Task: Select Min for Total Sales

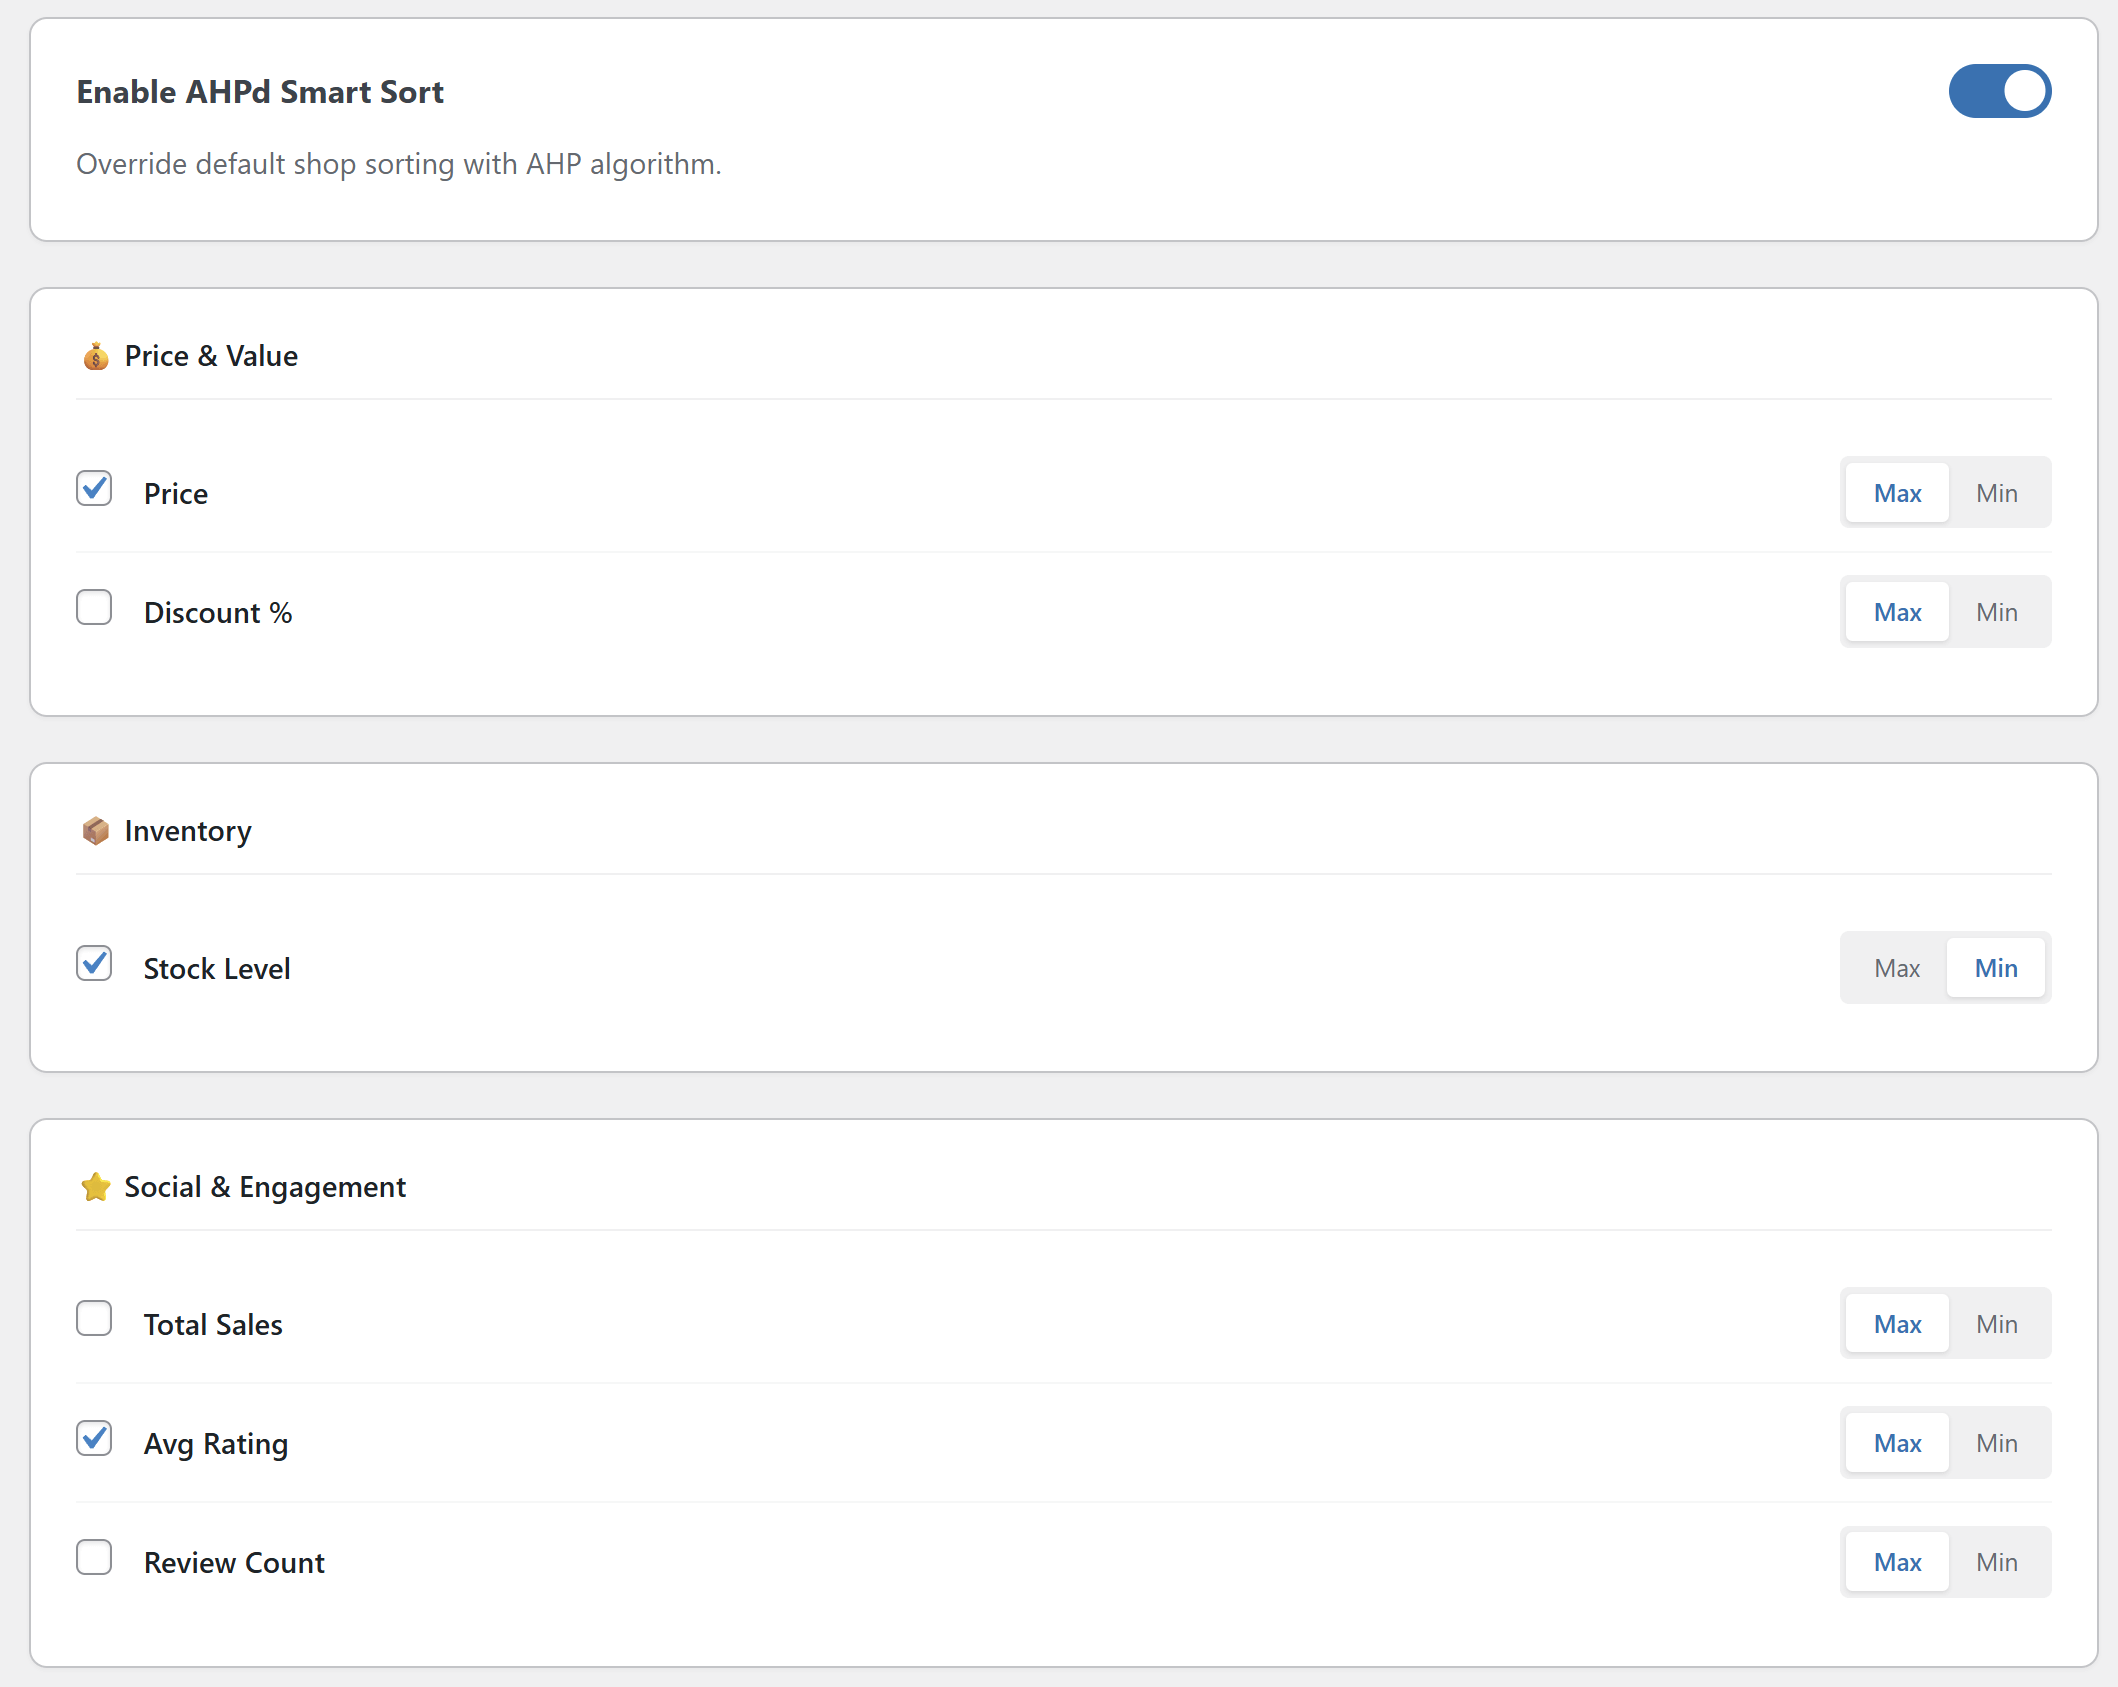Action: pos(1996,1323)
